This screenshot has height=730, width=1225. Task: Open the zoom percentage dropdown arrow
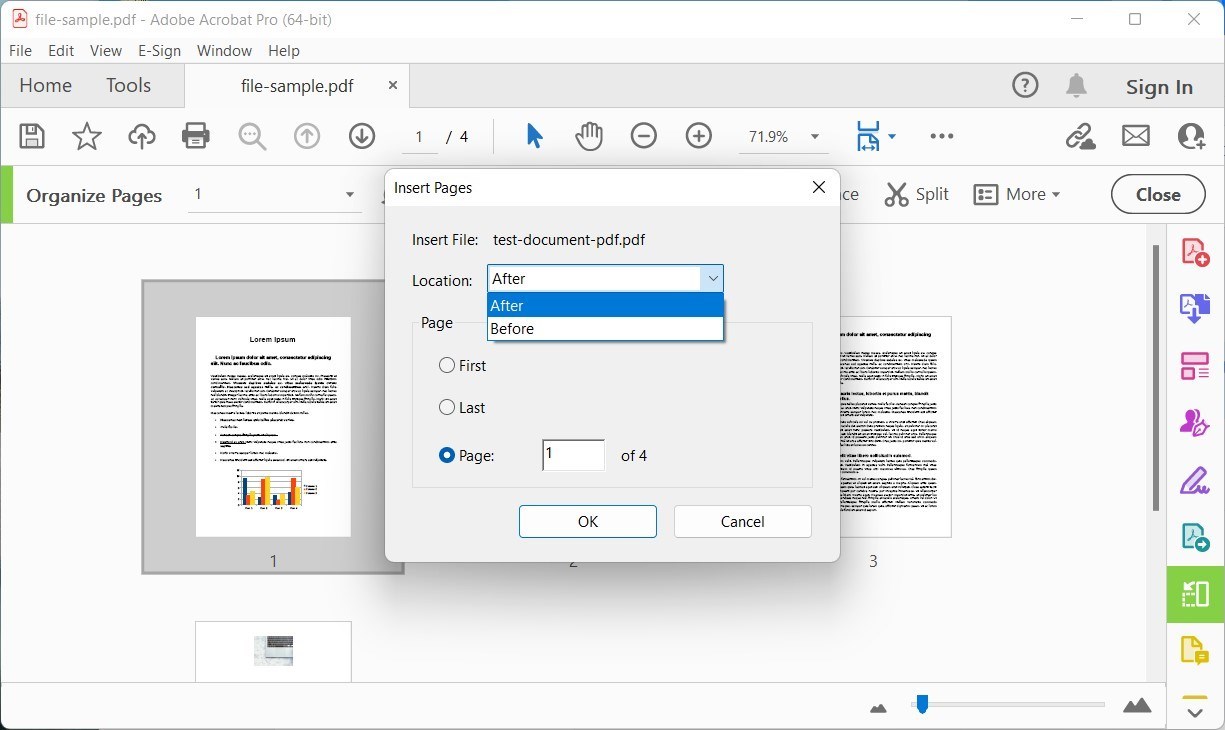click(x=815, y=137)
